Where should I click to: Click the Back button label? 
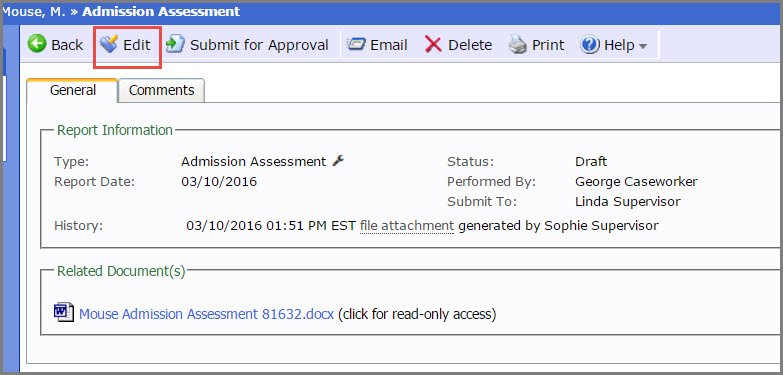67,45
